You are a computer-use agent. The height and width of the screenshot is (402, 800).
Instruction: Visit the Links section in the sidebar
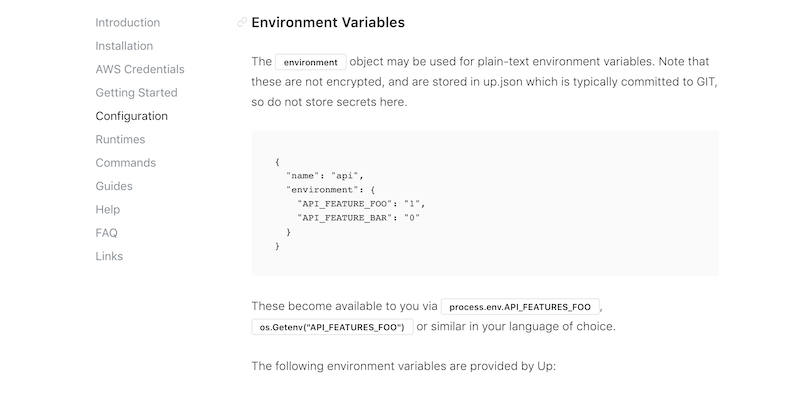click(109, 256)
